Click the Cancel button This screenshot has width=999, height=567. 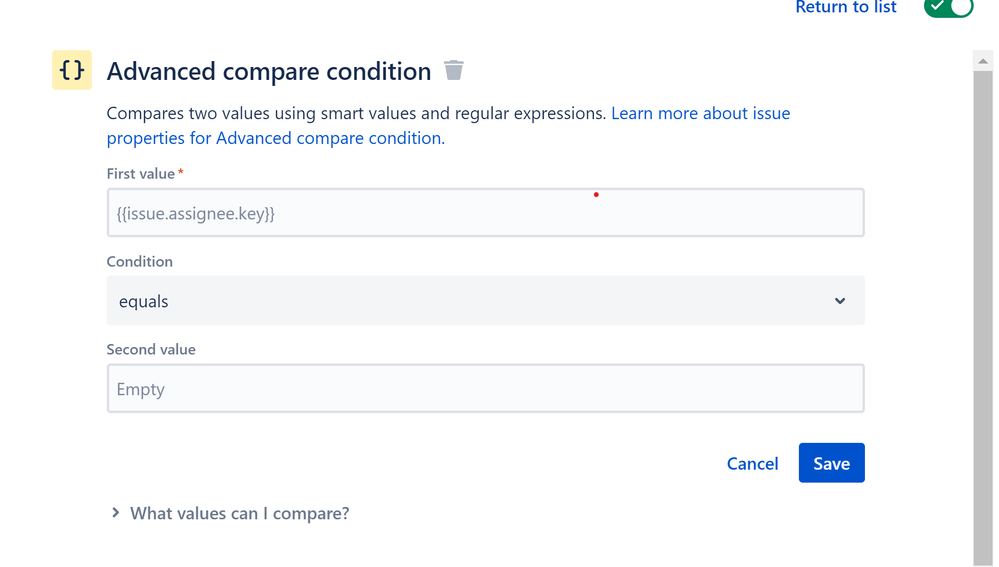point(752,463)
